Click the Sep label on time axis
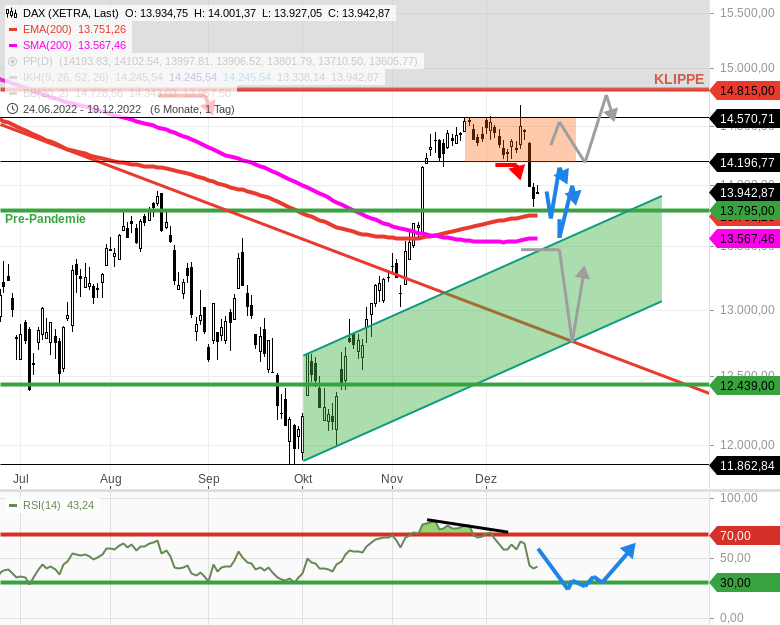The height and width of the screenshot is (625, 780). coord(208,479)
